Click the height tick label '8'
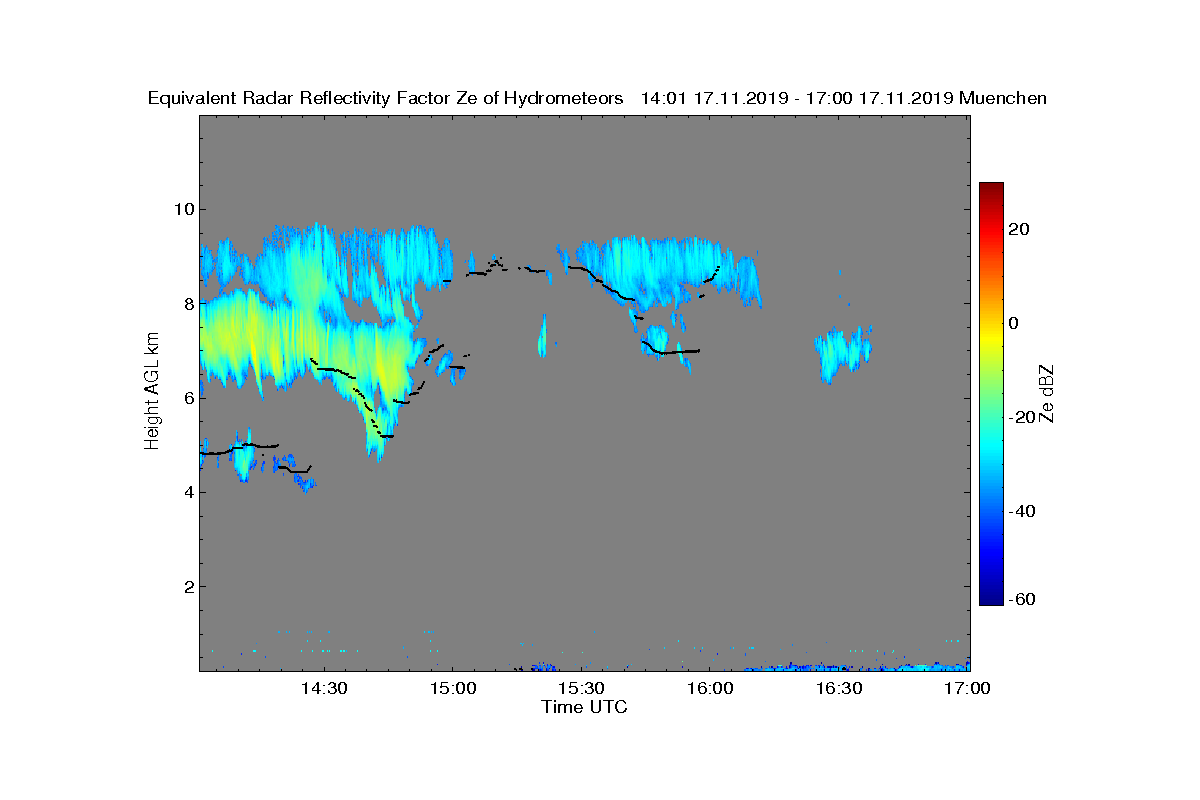1200x800 pixels. pyautogui.click(x=188, y=303)
